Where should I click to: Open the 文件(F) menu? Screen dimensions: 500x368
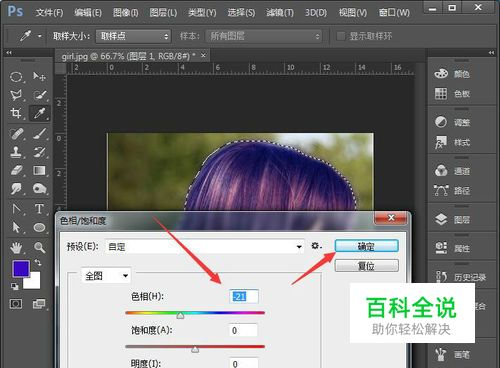[49, 13]
